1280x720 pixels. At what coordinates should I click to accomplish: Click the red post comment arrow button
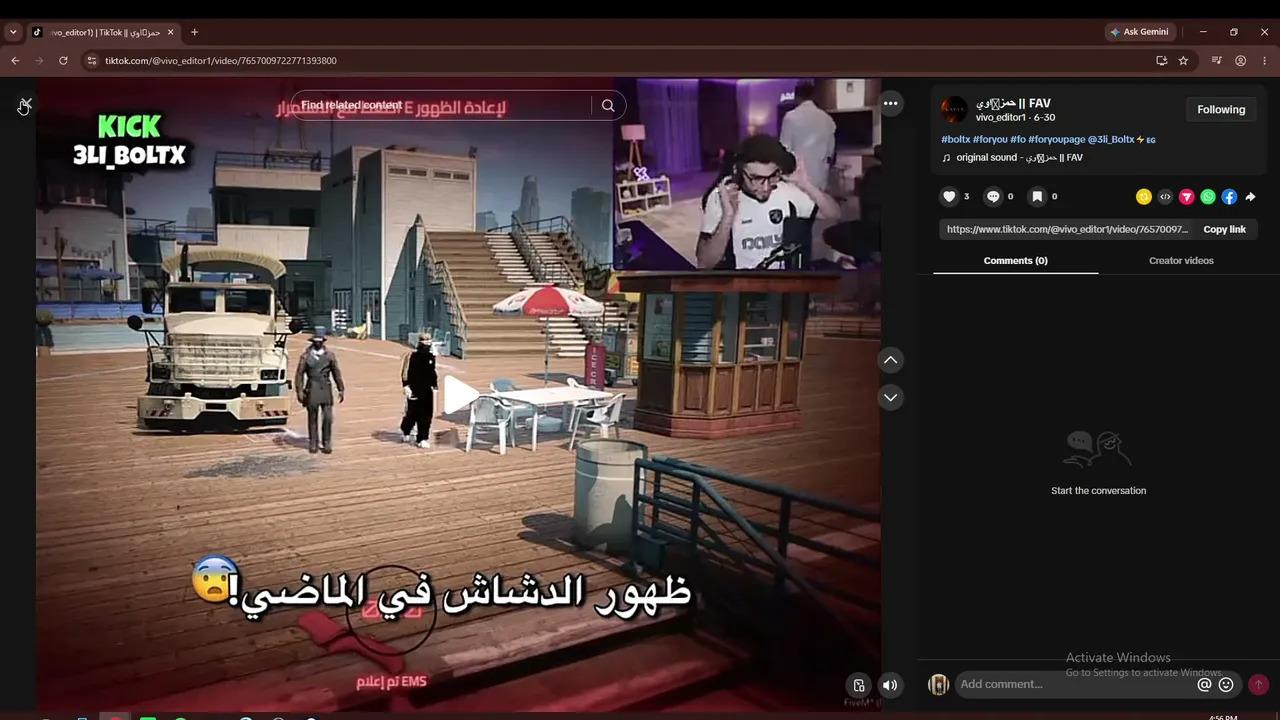pyautogui.click(x=1258, y=685)
